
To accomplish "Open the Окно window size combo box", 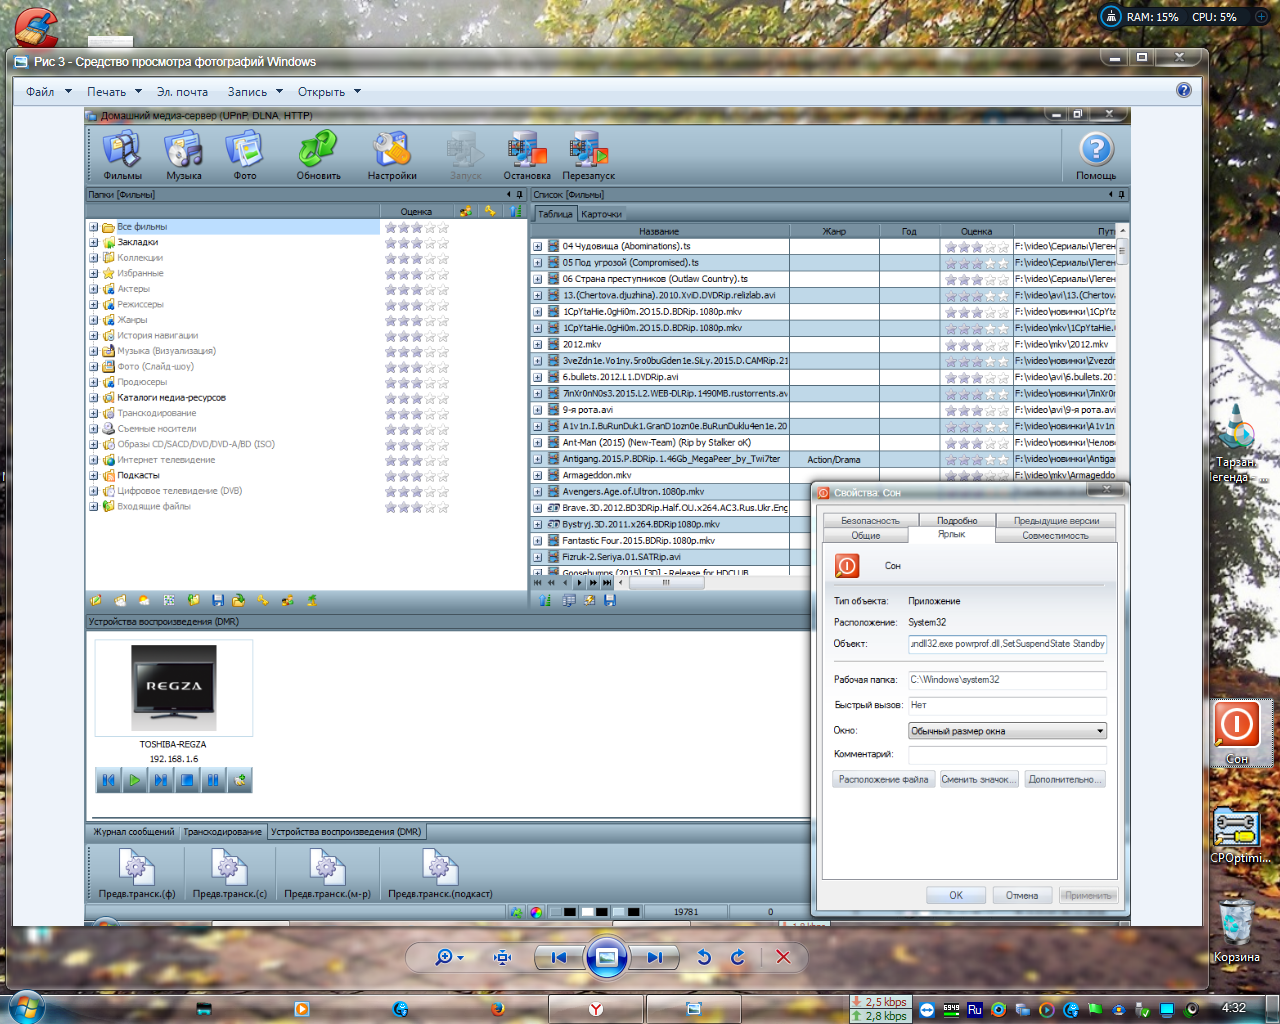I will tap(1007, 731).
